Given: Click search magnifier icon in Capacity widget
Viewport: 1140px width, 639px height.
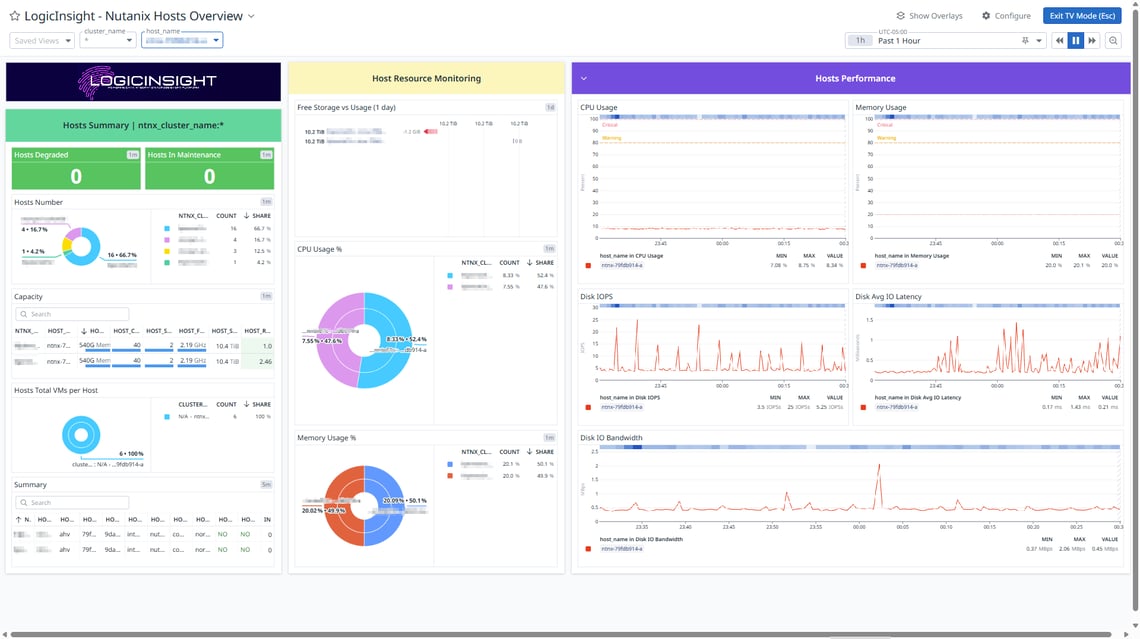Looking at the screenshot, I should 24,314.
